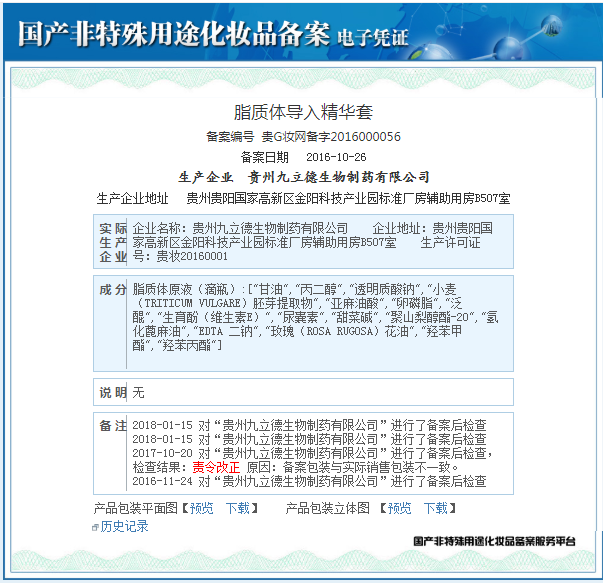Screen dimensions: 603x583
Task: Click footer text 国产非特殊用途化妆品备案服务平台
Action: (494, 541)
